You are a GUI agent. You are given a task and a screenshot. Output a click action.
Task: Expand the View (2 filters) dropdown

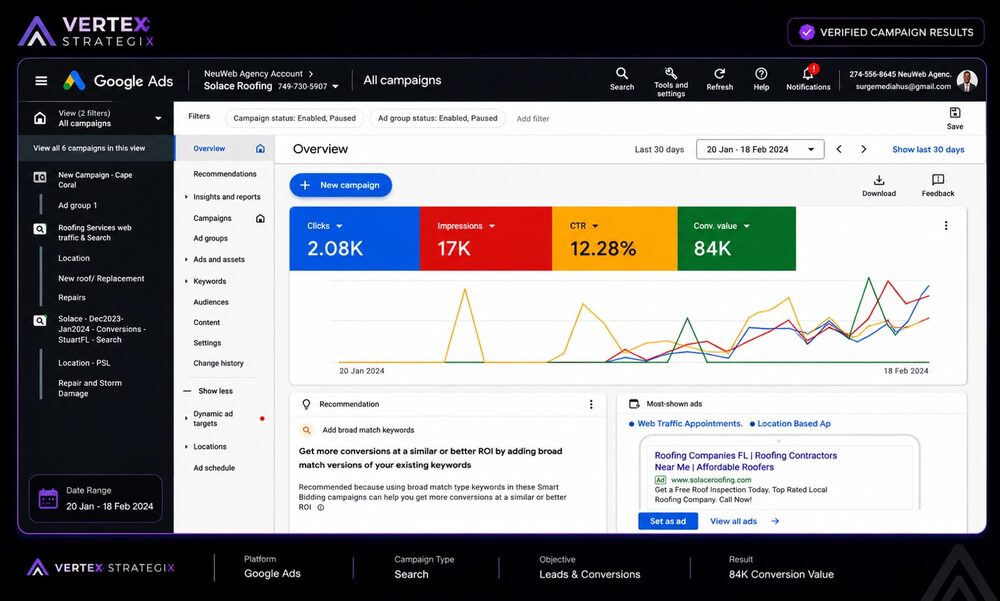coord(158,118)
